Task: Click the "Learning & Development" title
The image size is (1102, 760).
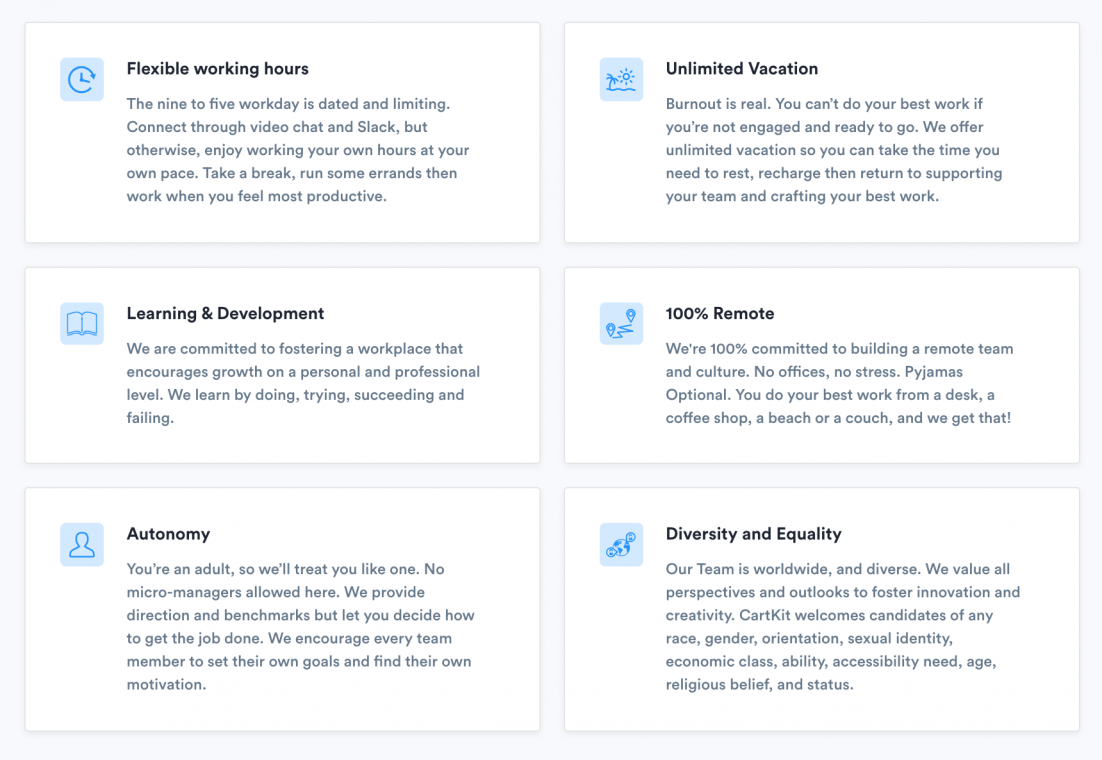Action: (x=225, y=314)
